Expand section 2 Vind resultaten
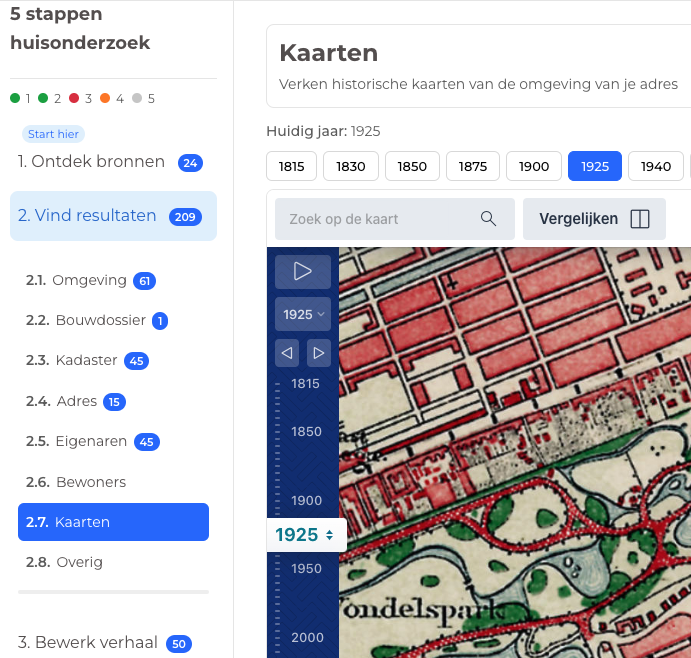The image size is (691, 658). point(88,216)
